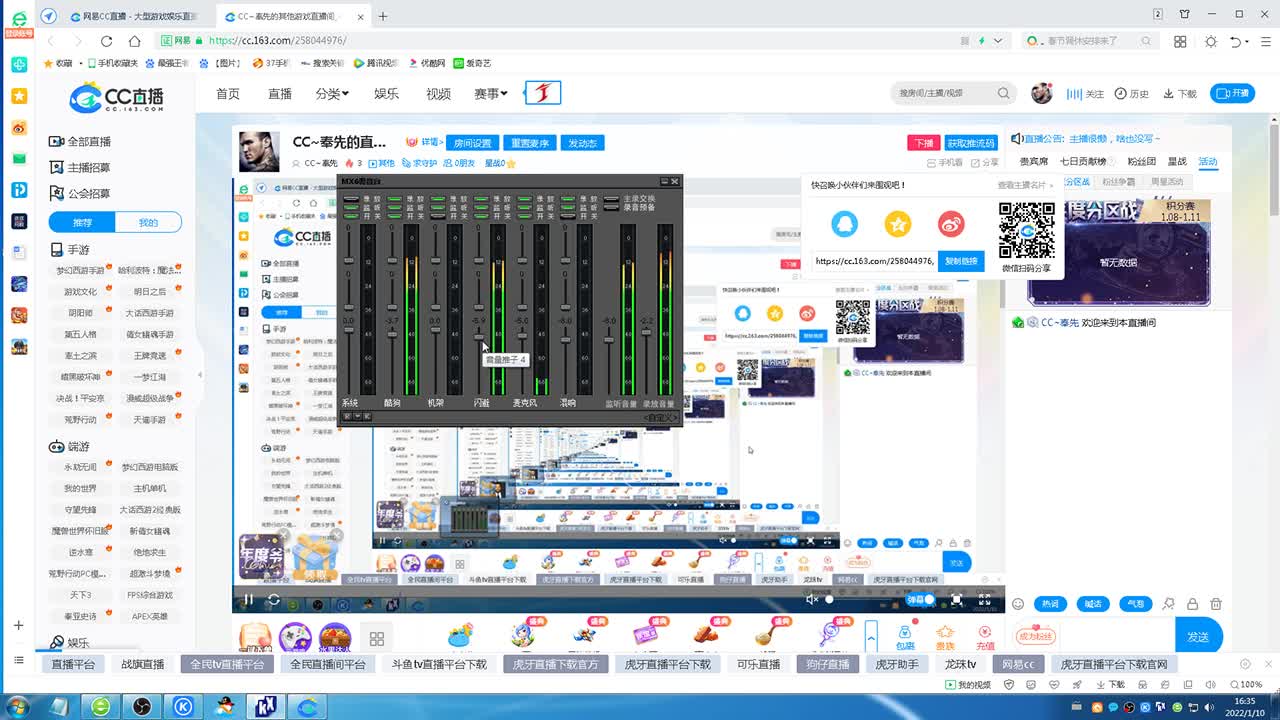Open the 历史 history icon

pyautogui.click(x=1131, y=93)
